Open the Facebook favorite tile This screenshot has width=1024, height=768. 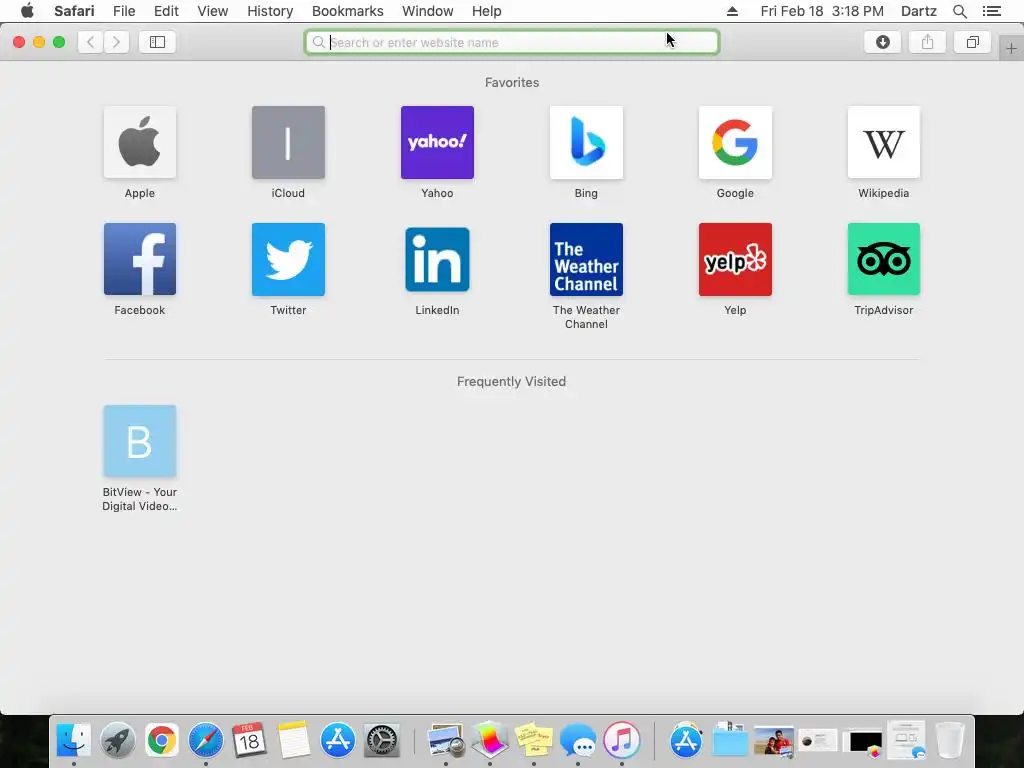point(140,259)
